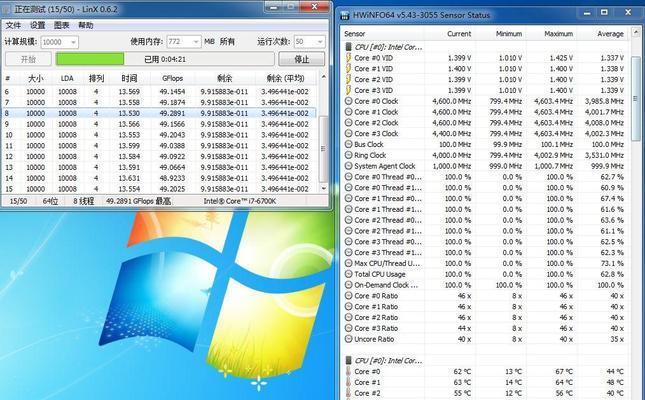Select result row 14 with 48.9233 GFlops
The width and height of the screenshot is (645, 400).
(160, 178)
